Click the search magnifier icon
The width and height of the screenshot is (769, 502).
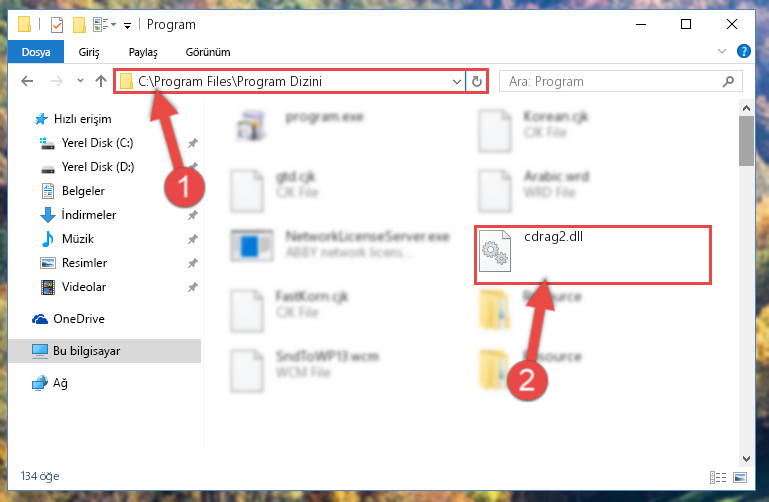(728, 81)
